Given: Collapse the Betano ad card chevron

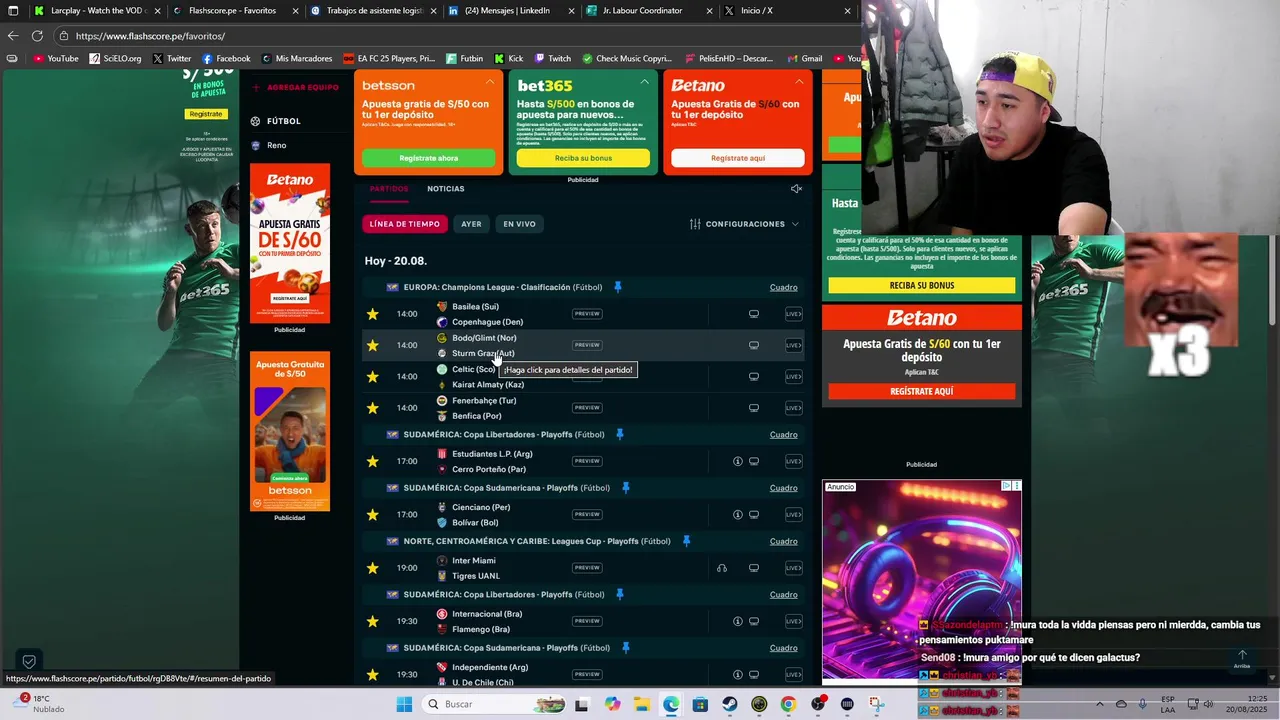Looking at the screenshot, I should pos(799,83).
